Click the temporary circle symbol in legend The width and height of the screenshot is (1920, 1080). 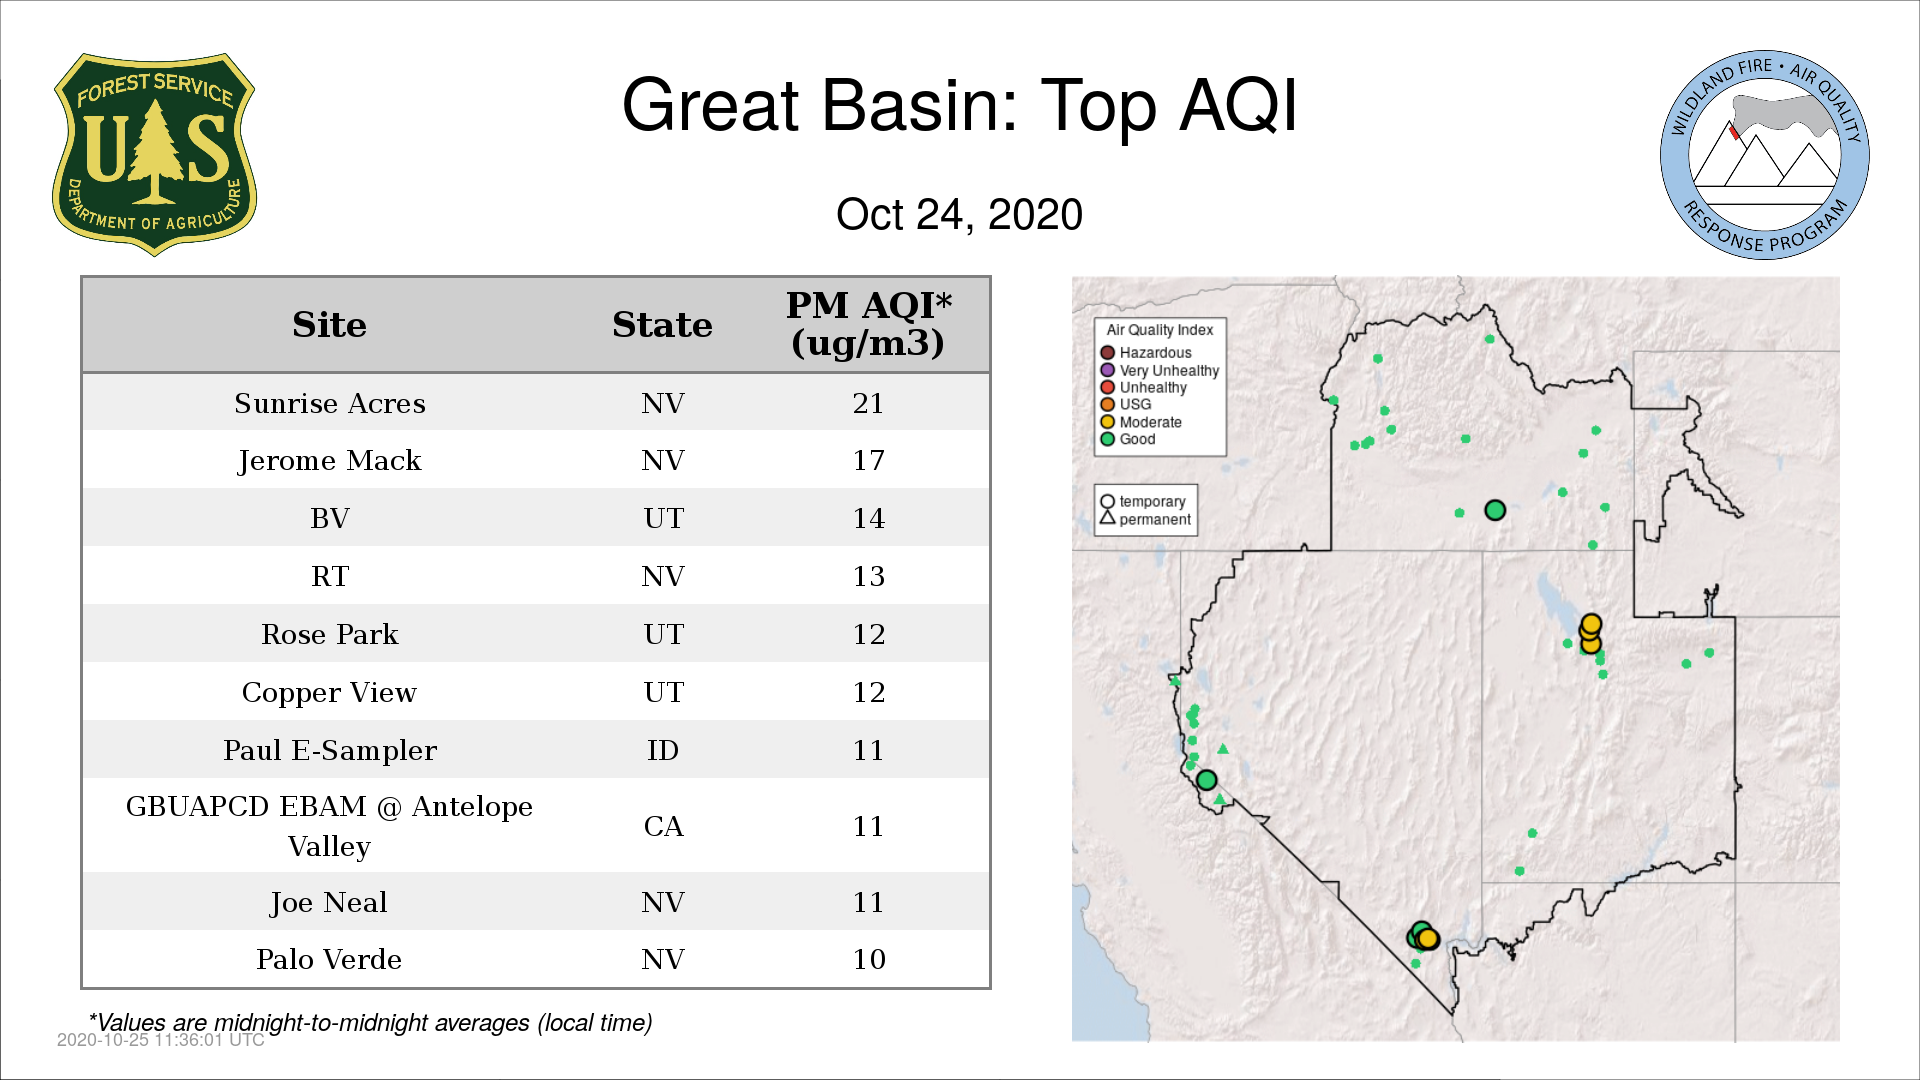point(1107,501)
